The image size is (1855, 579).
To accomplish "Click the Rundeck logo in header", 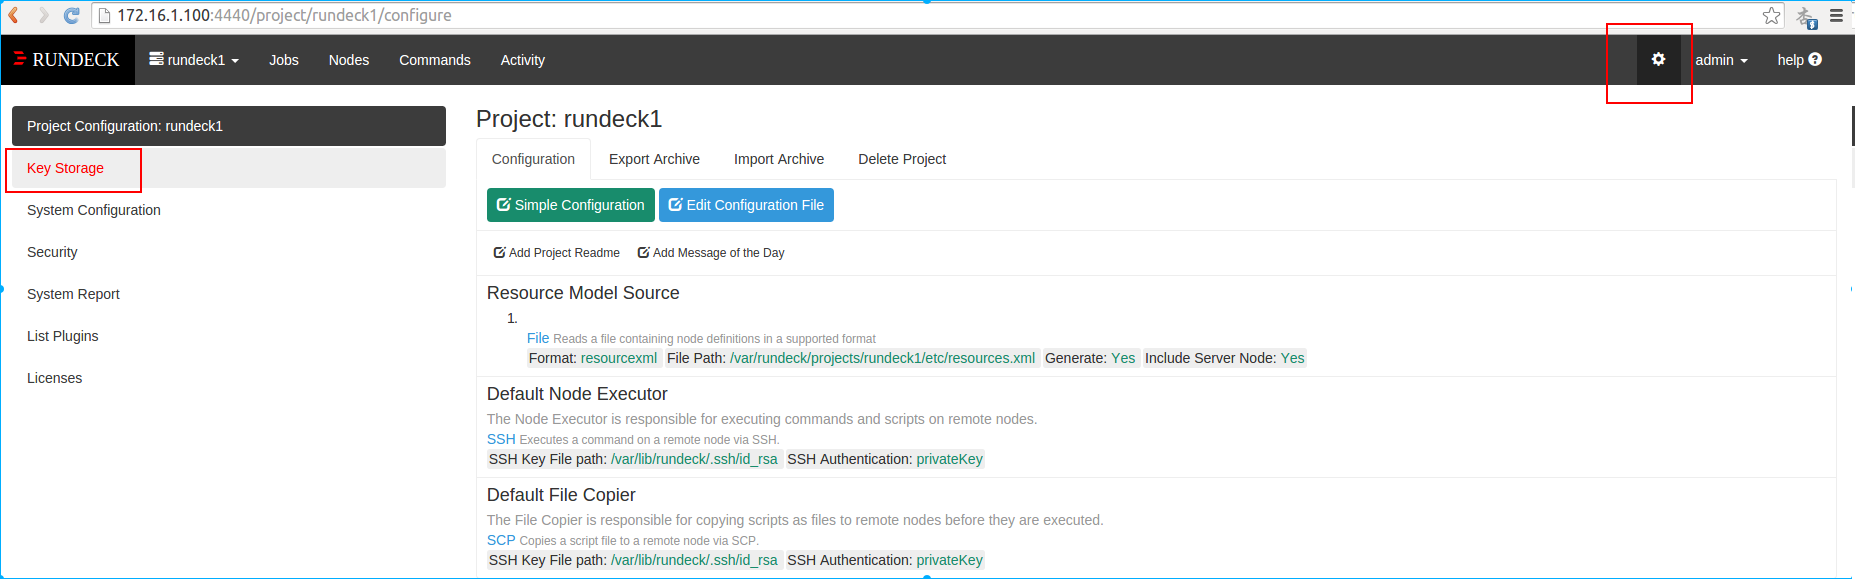I will click(67, 60).
